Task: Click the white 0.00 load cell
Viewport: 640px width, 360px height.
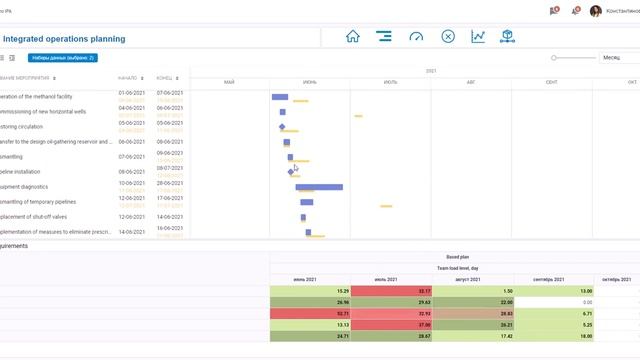Action: pyautogui.click(x=554, y=302)
